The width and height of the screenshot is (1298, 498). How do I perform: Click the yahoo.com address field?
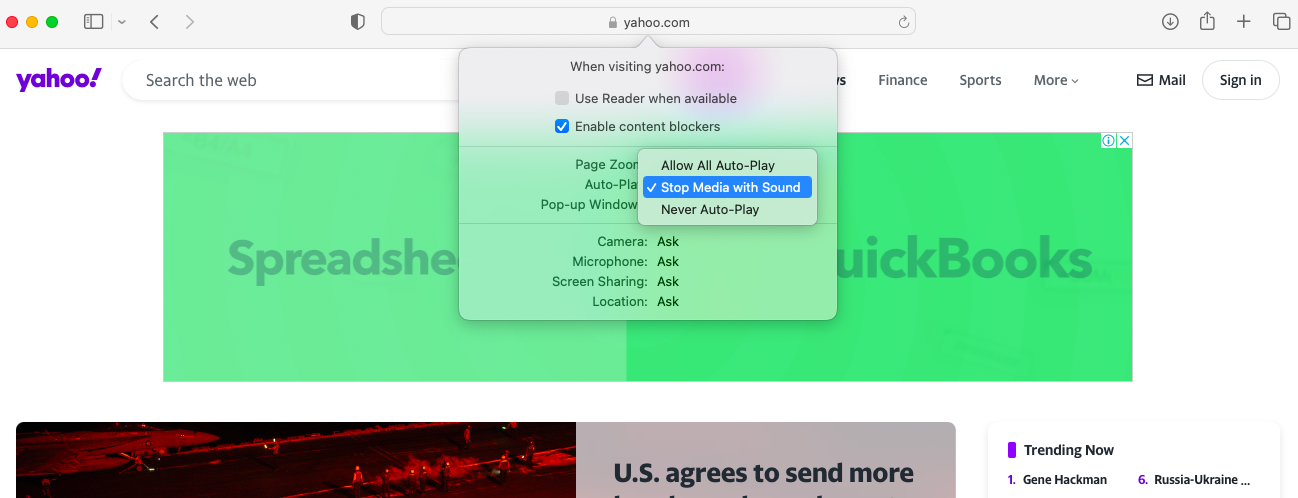point(648,22)
